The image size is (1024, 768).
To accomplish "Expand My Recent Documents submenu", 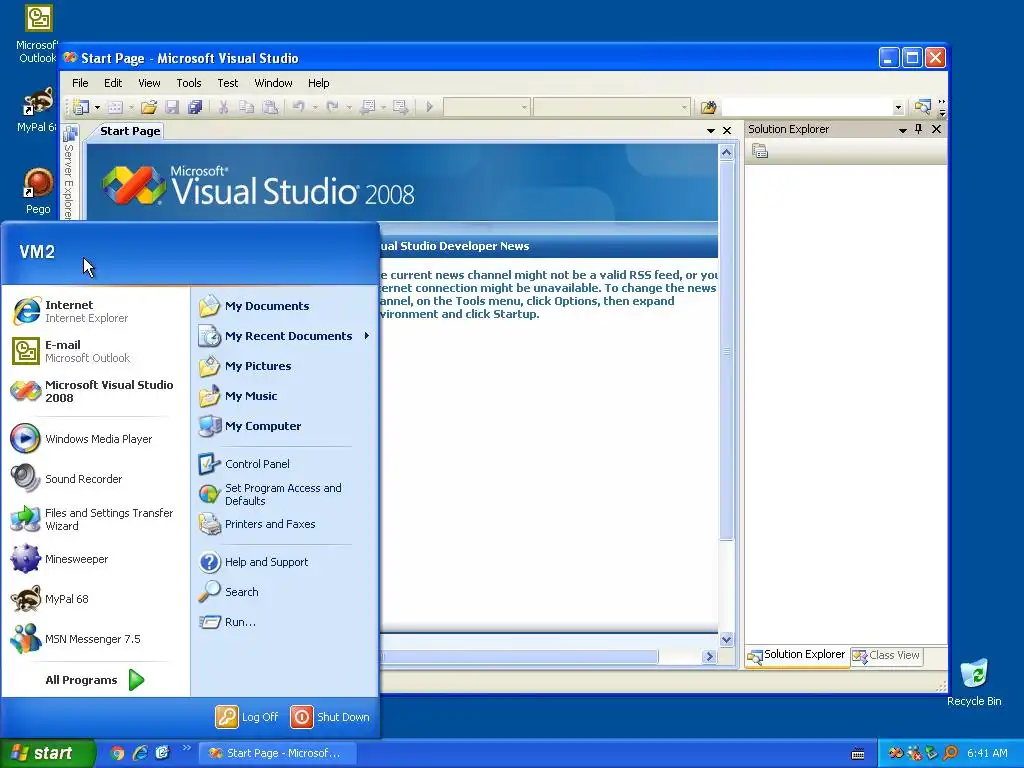I will click(285, 336).
